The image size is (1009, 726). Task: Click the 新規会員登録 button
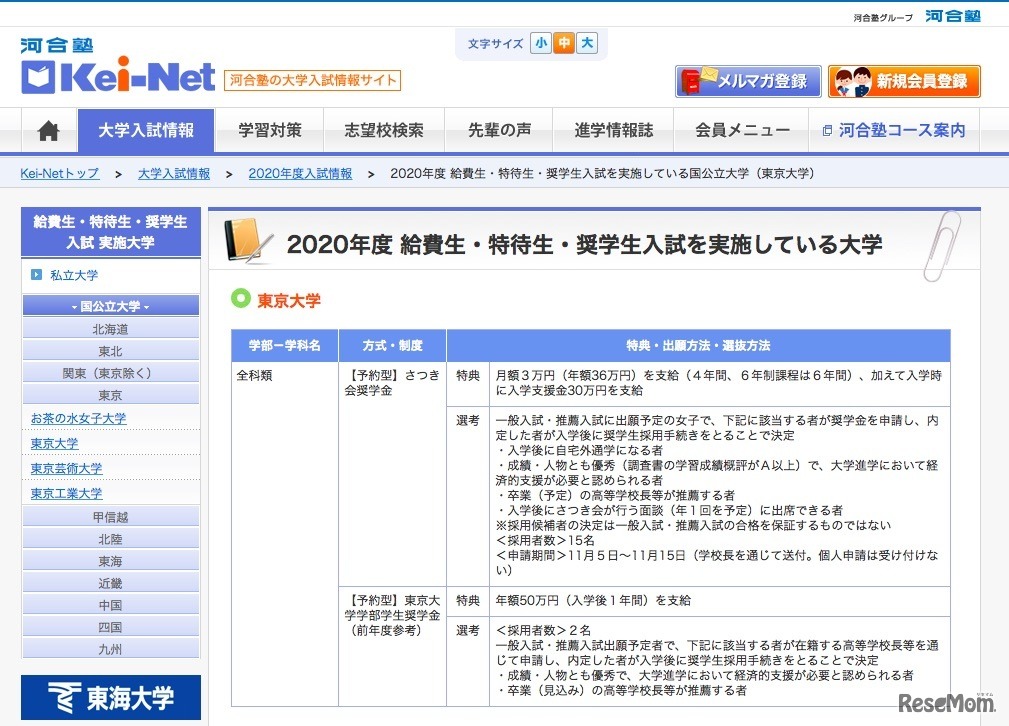pos(904,81)
